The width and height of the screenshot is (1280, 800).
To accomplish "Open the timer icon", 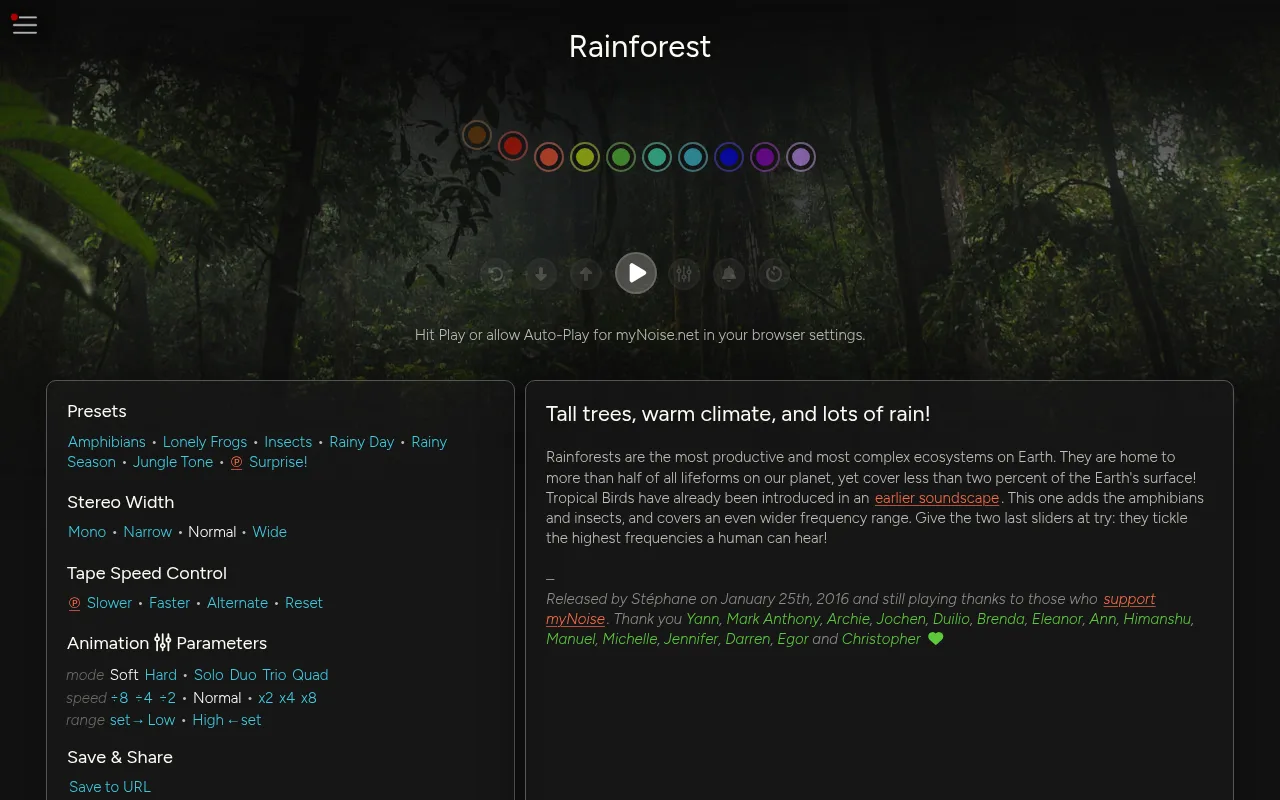I will (774, 274).
